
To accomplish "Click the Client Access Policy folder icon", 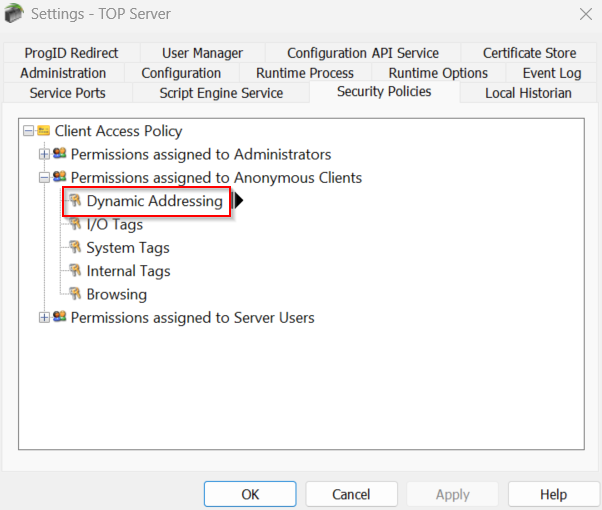I will pyautogui.click(x=43, y=131).
